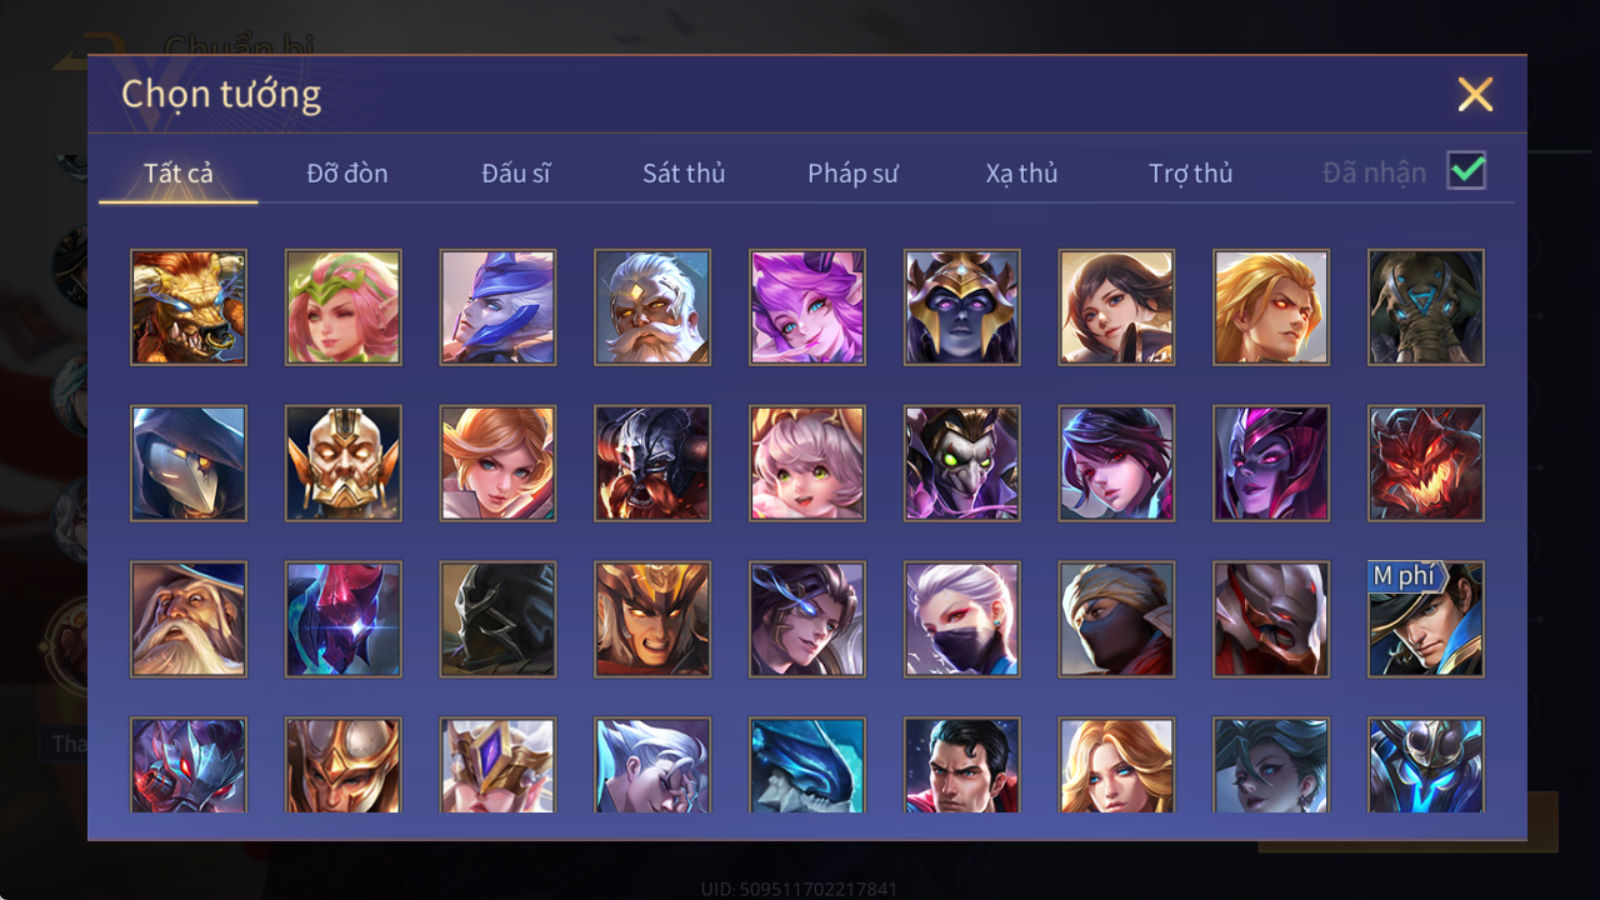Choose the hooded plague doctor hero
The image size is (1600, 900).
point(189,463)
